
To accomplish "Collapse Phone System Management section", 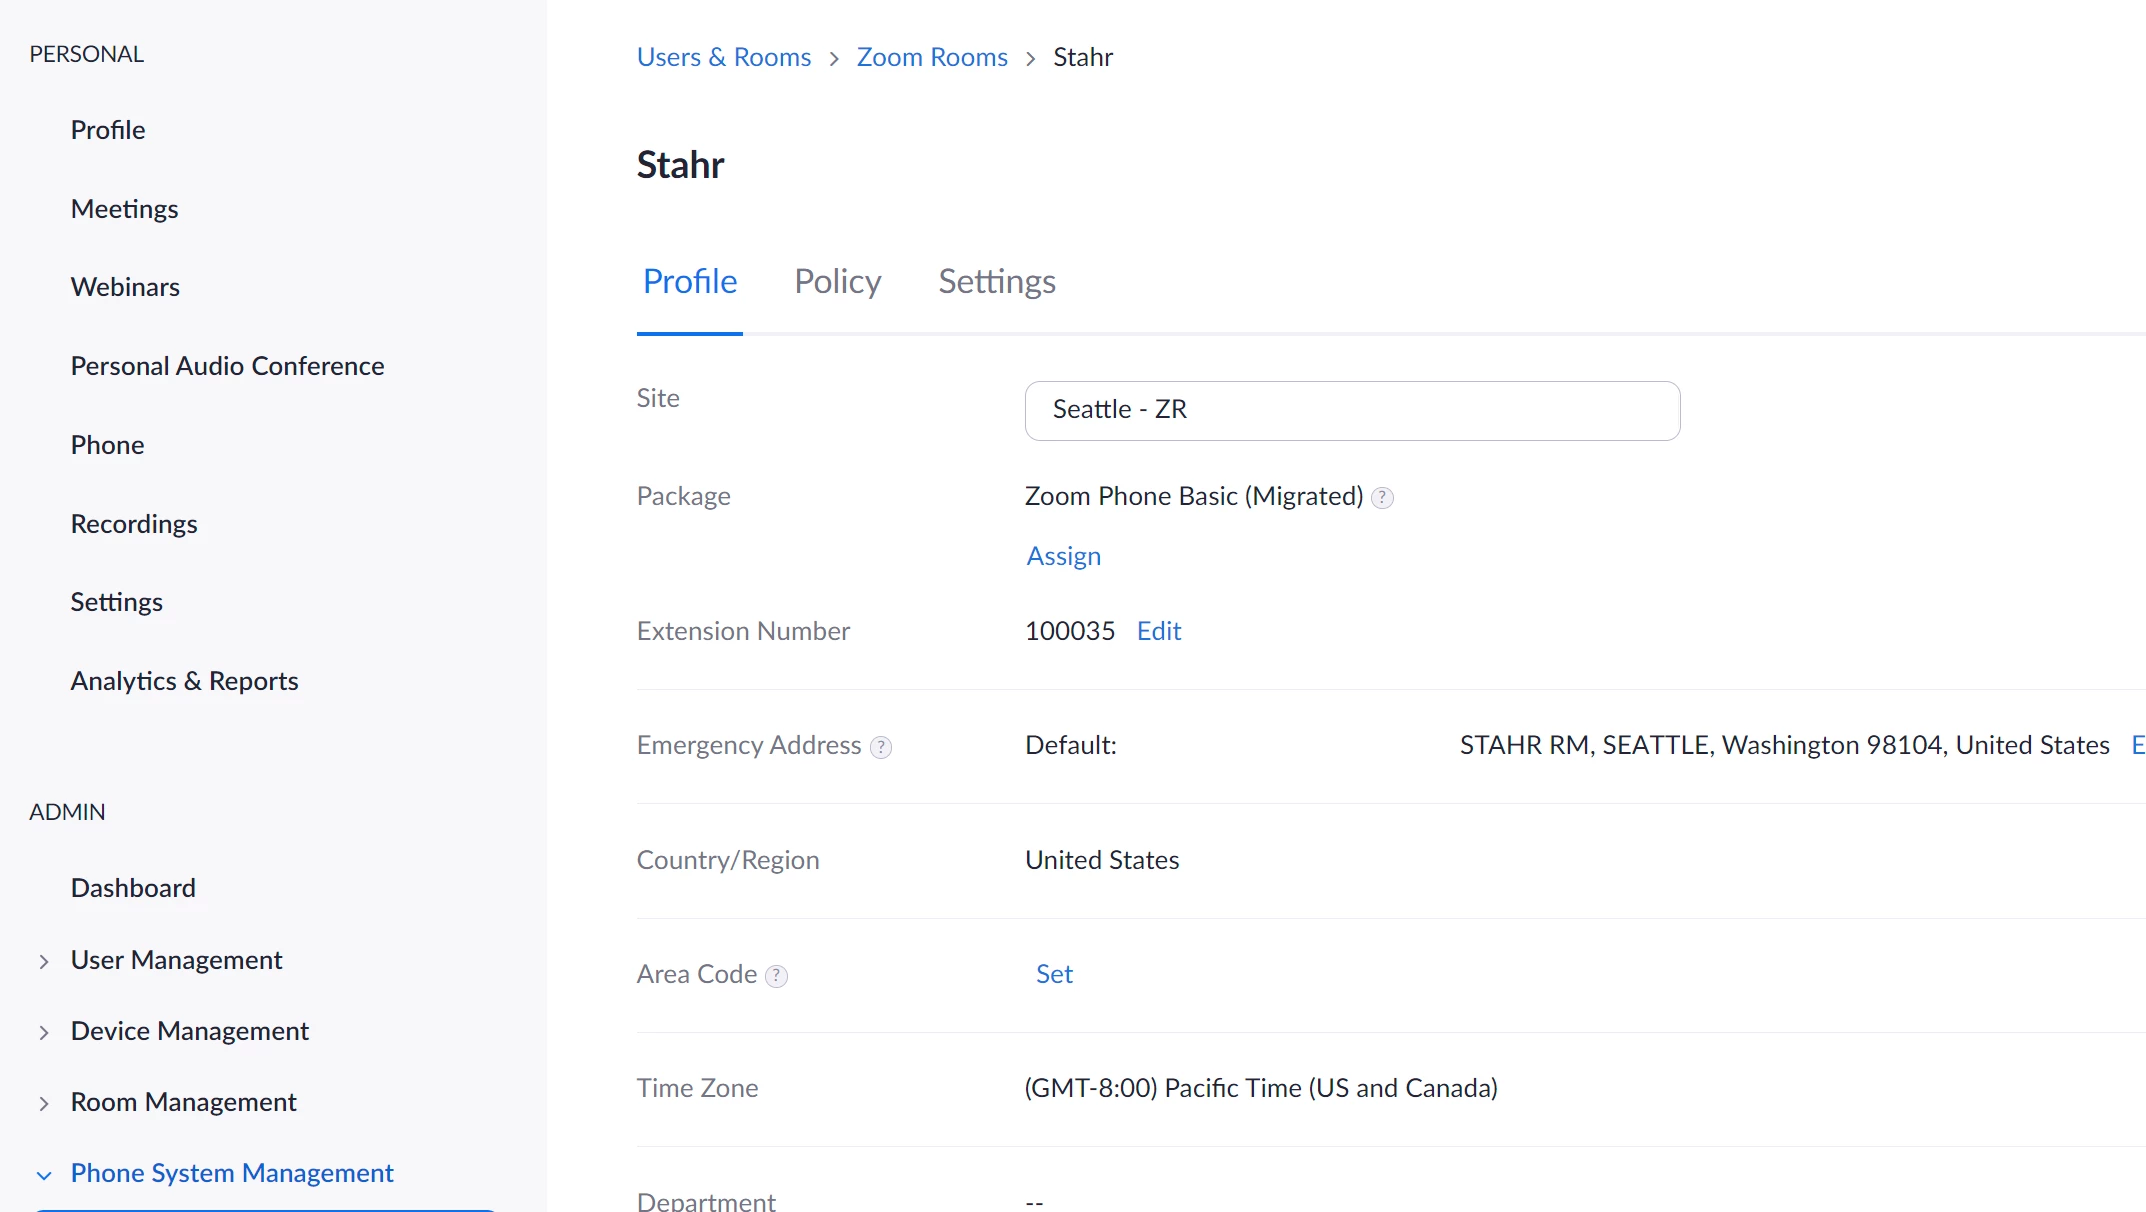I will [x=44, y=1175].
